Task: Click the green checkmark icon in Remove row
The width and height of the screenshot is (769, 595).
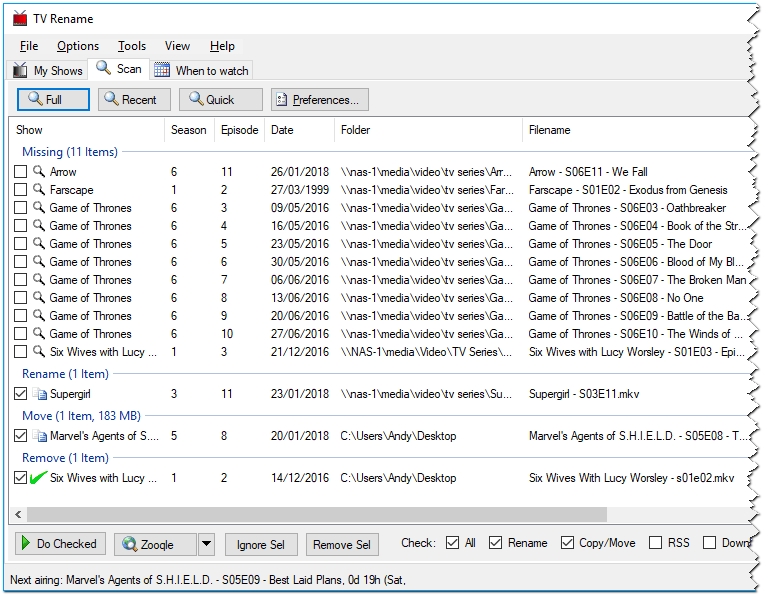Action: point(39,478)
